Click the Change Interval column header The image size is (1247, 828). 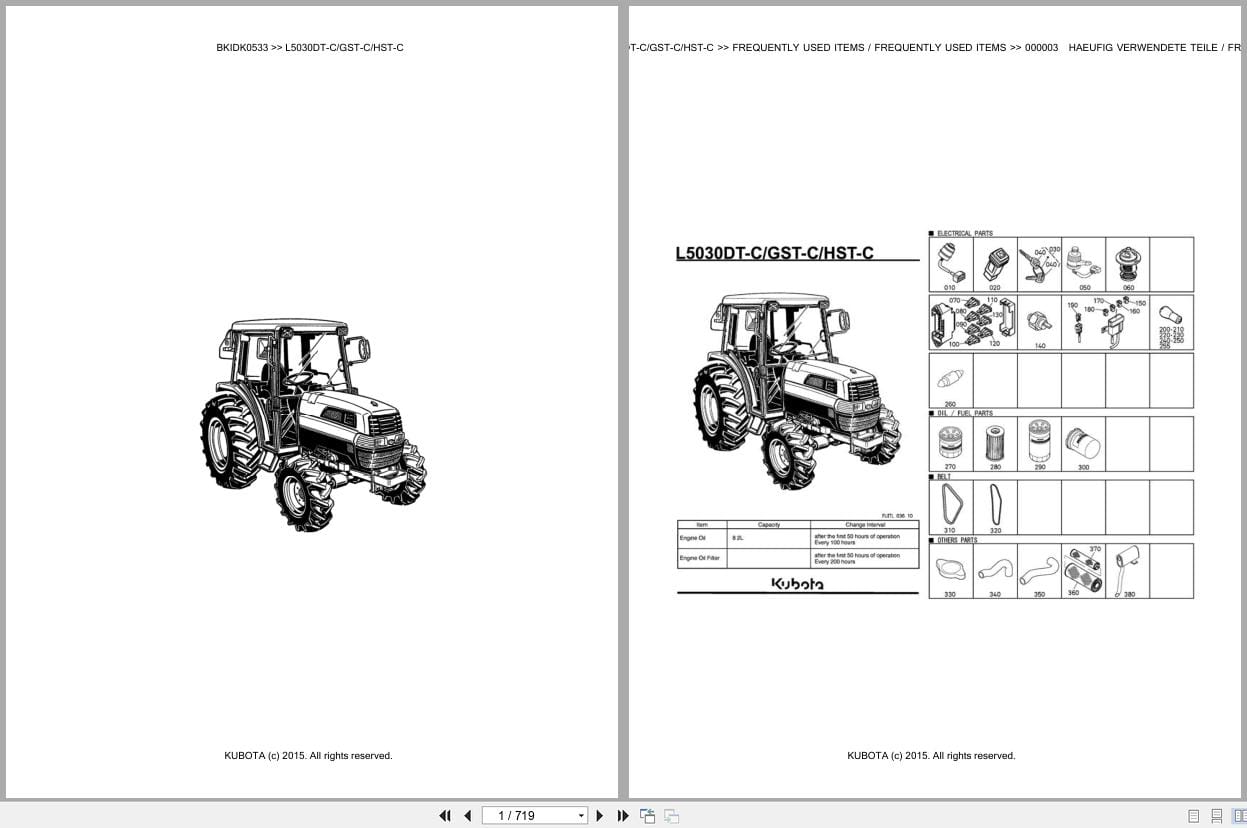click(864, 525)
